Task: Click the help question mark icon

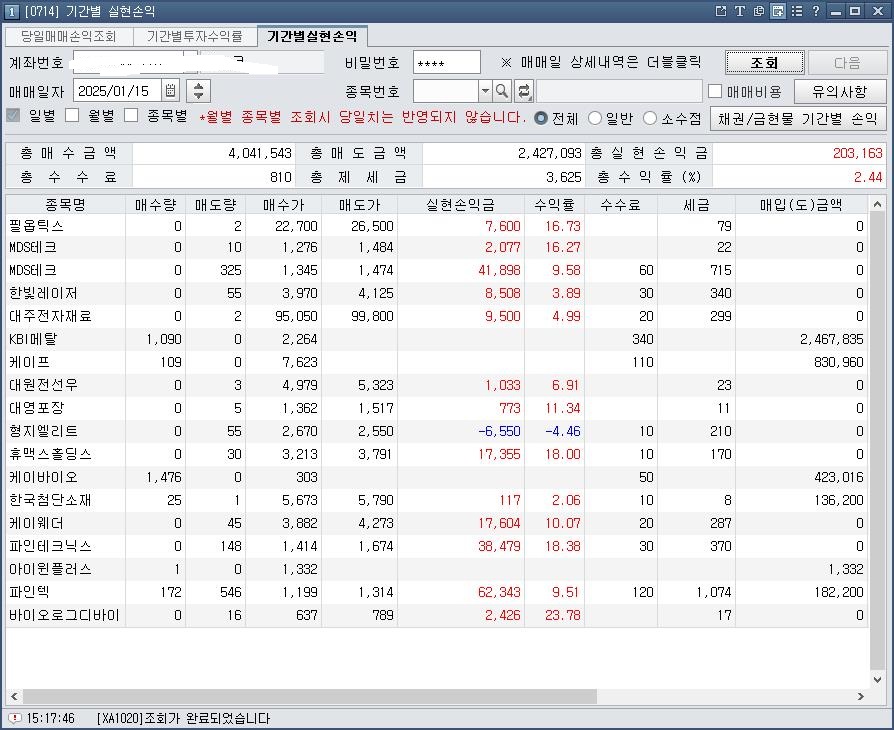Action: 816,11
